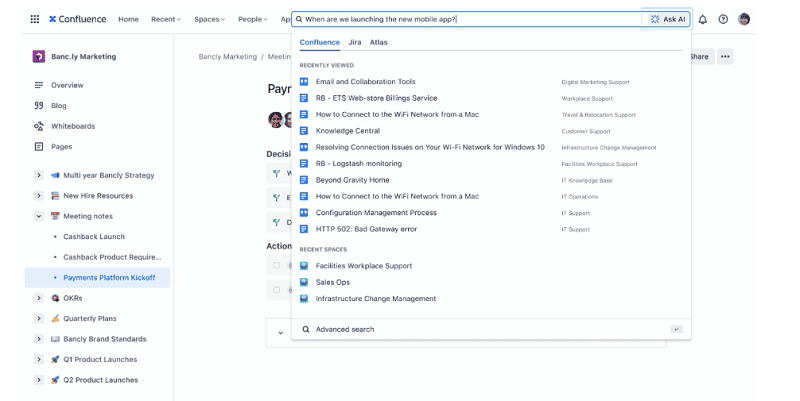Expand Q2 Product Launches tree item
The height and width of the screenshot is (401, 800).
click(x=39, y=380)
